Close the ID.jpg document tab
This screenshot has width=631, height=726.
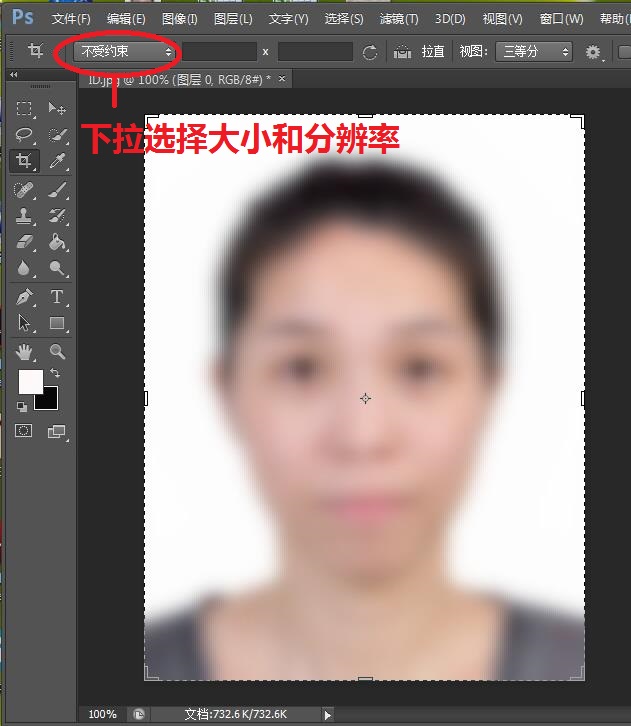[x=281, y=79]
